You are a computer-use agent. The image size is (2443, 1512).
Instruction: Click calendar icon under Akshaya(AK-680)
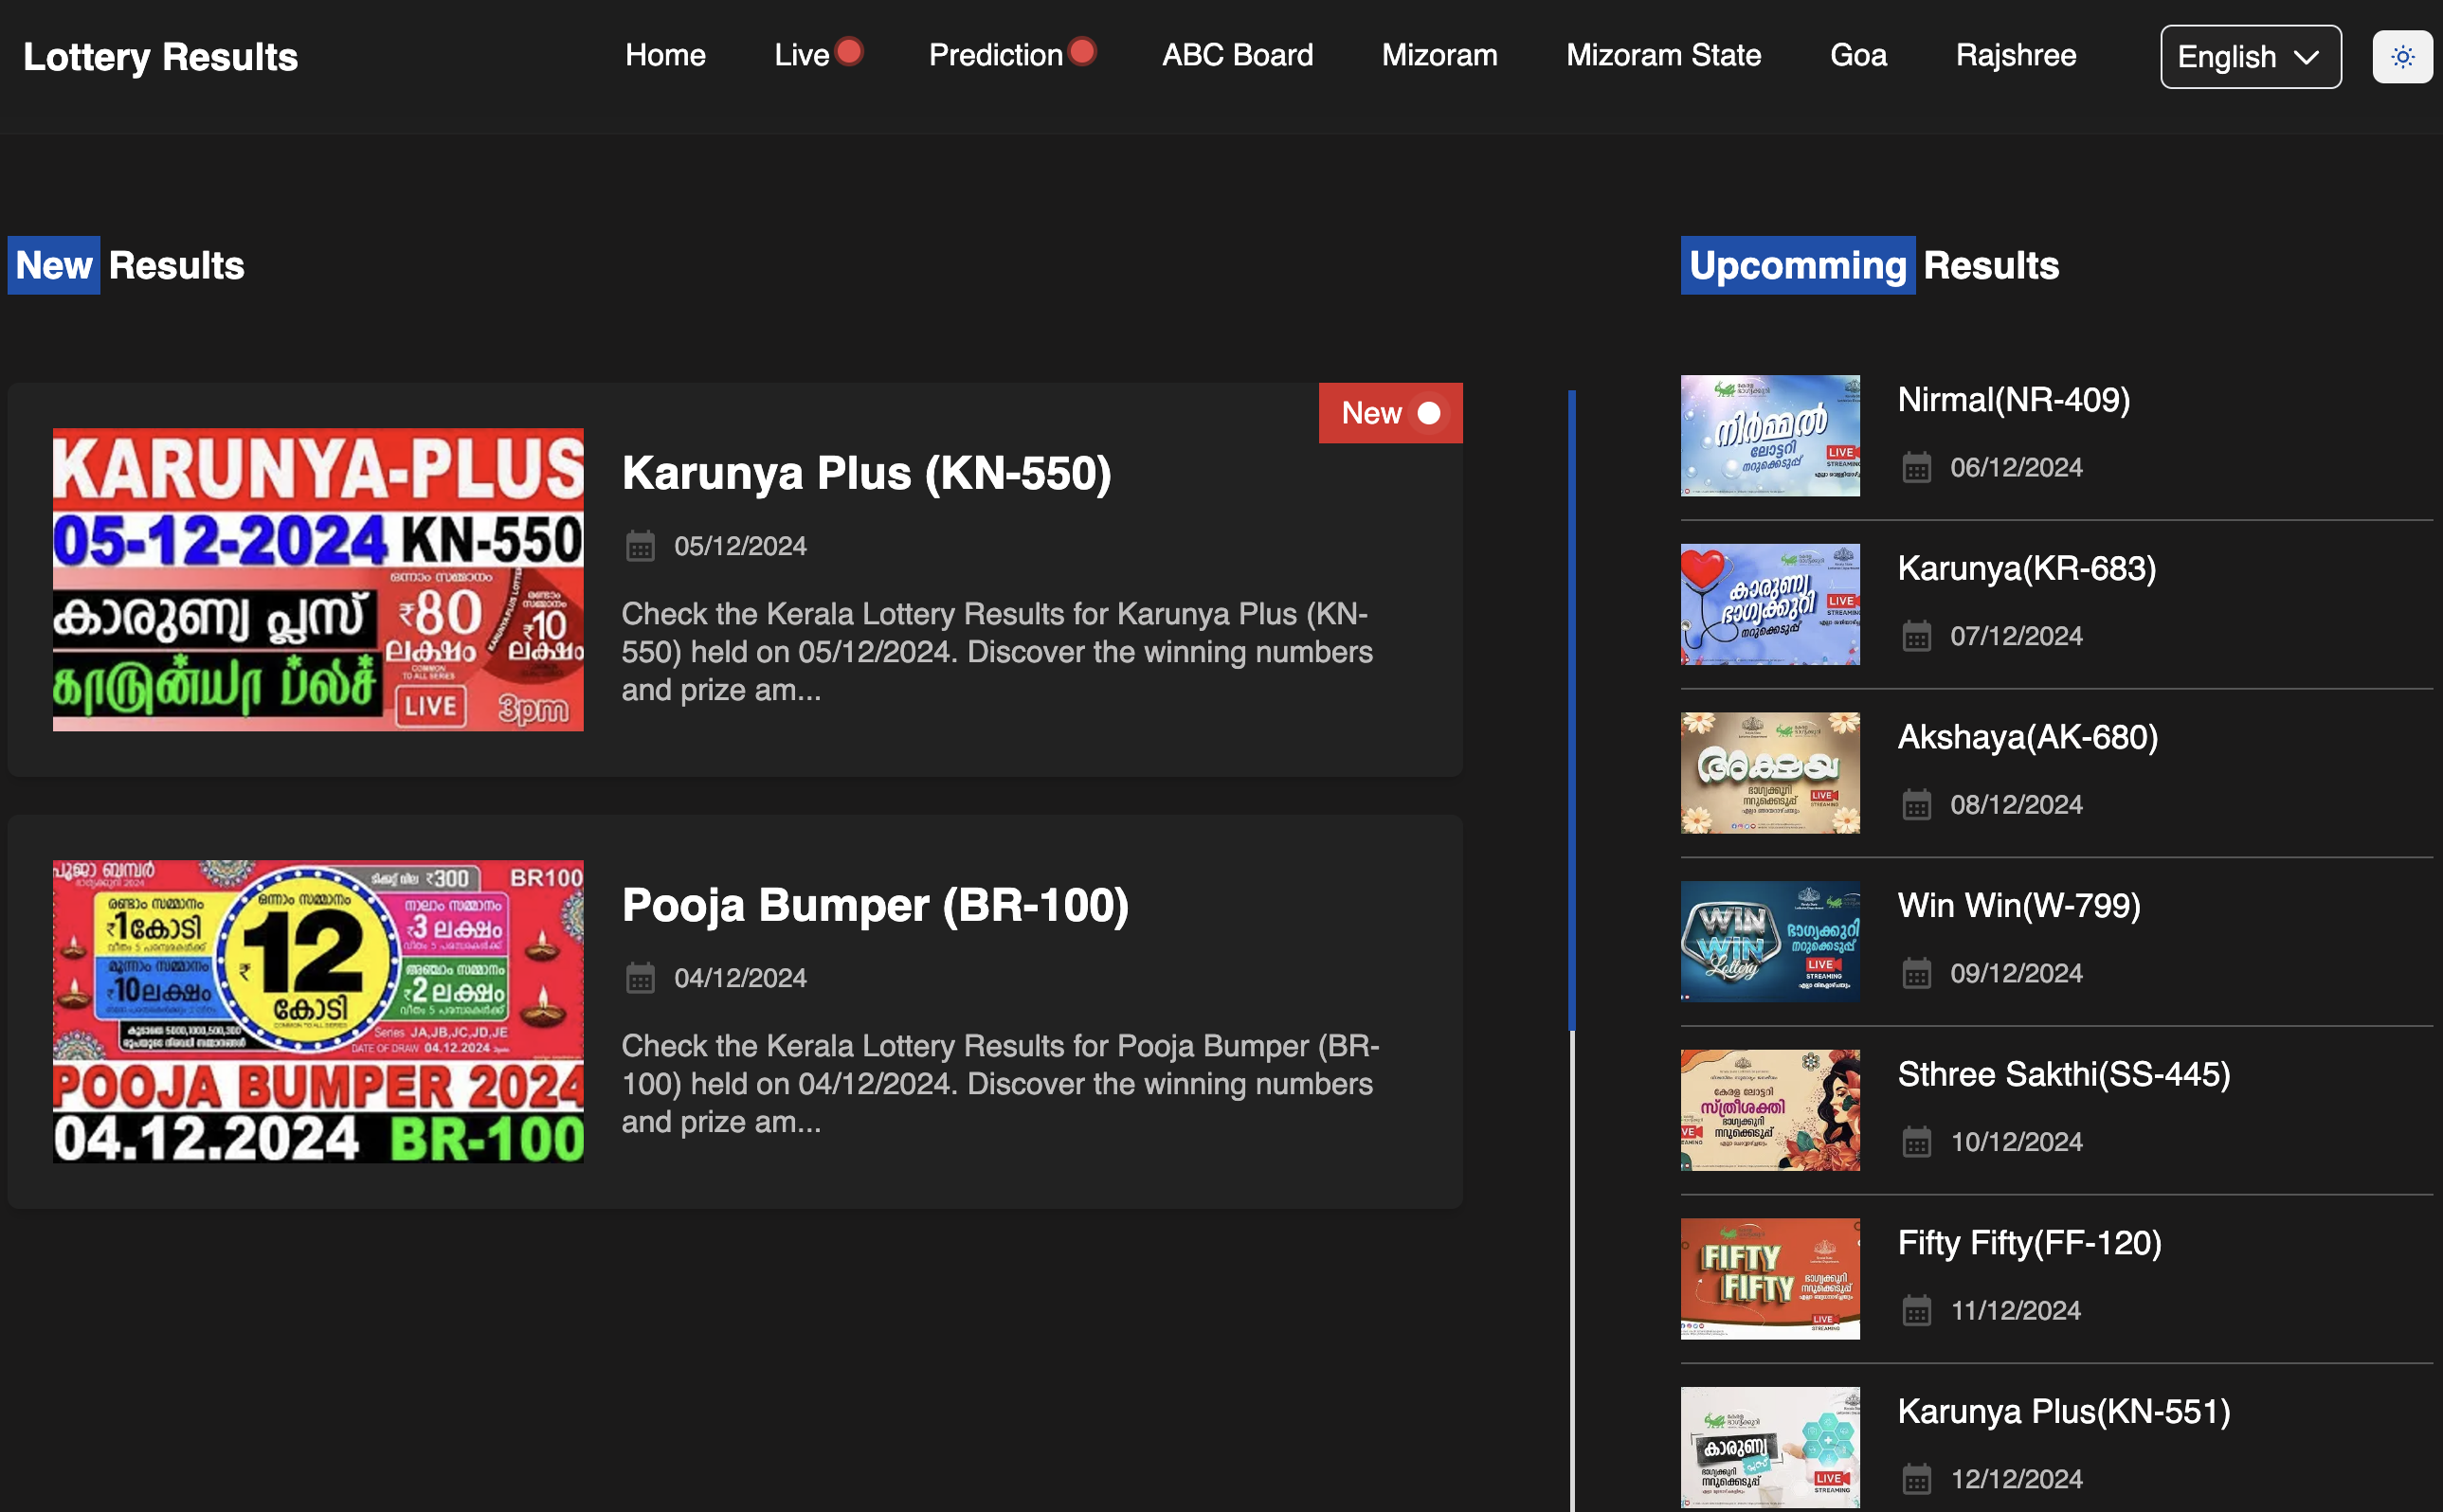coord(1916,805)
